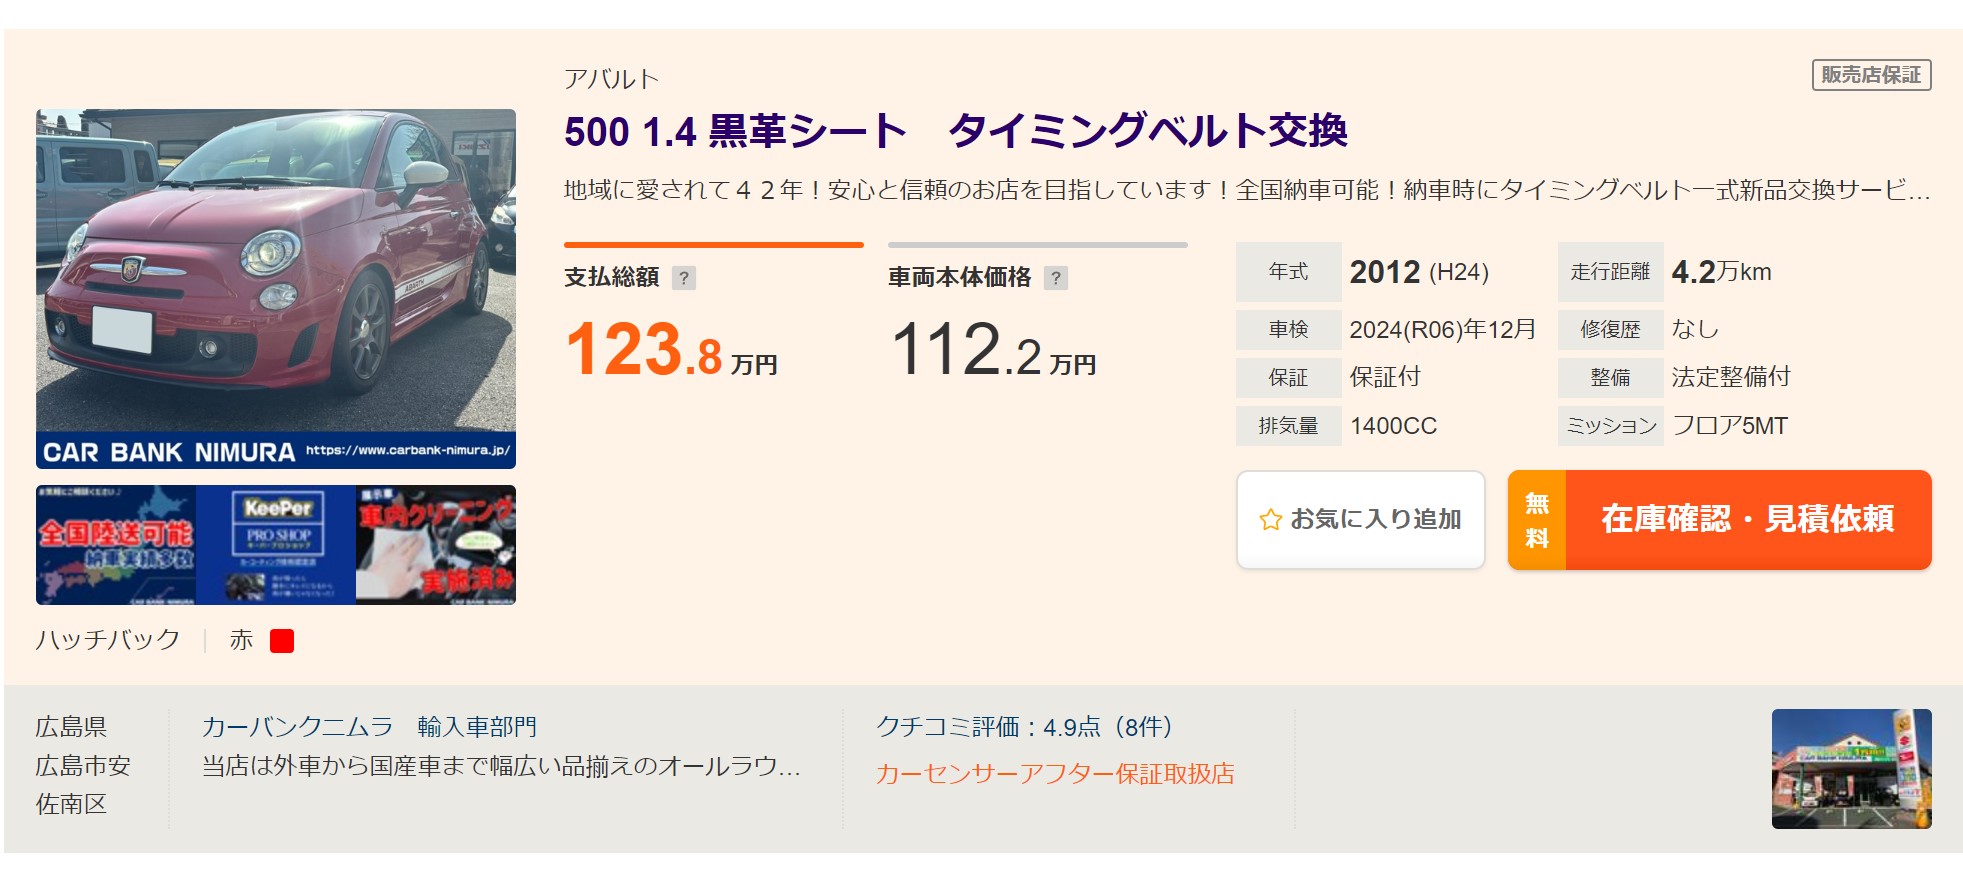This screenshot has width=1963, height=885.
Task: Open カーバンクニムラ 輸入車部門 dealer link
Action: [x=369, y=727]
